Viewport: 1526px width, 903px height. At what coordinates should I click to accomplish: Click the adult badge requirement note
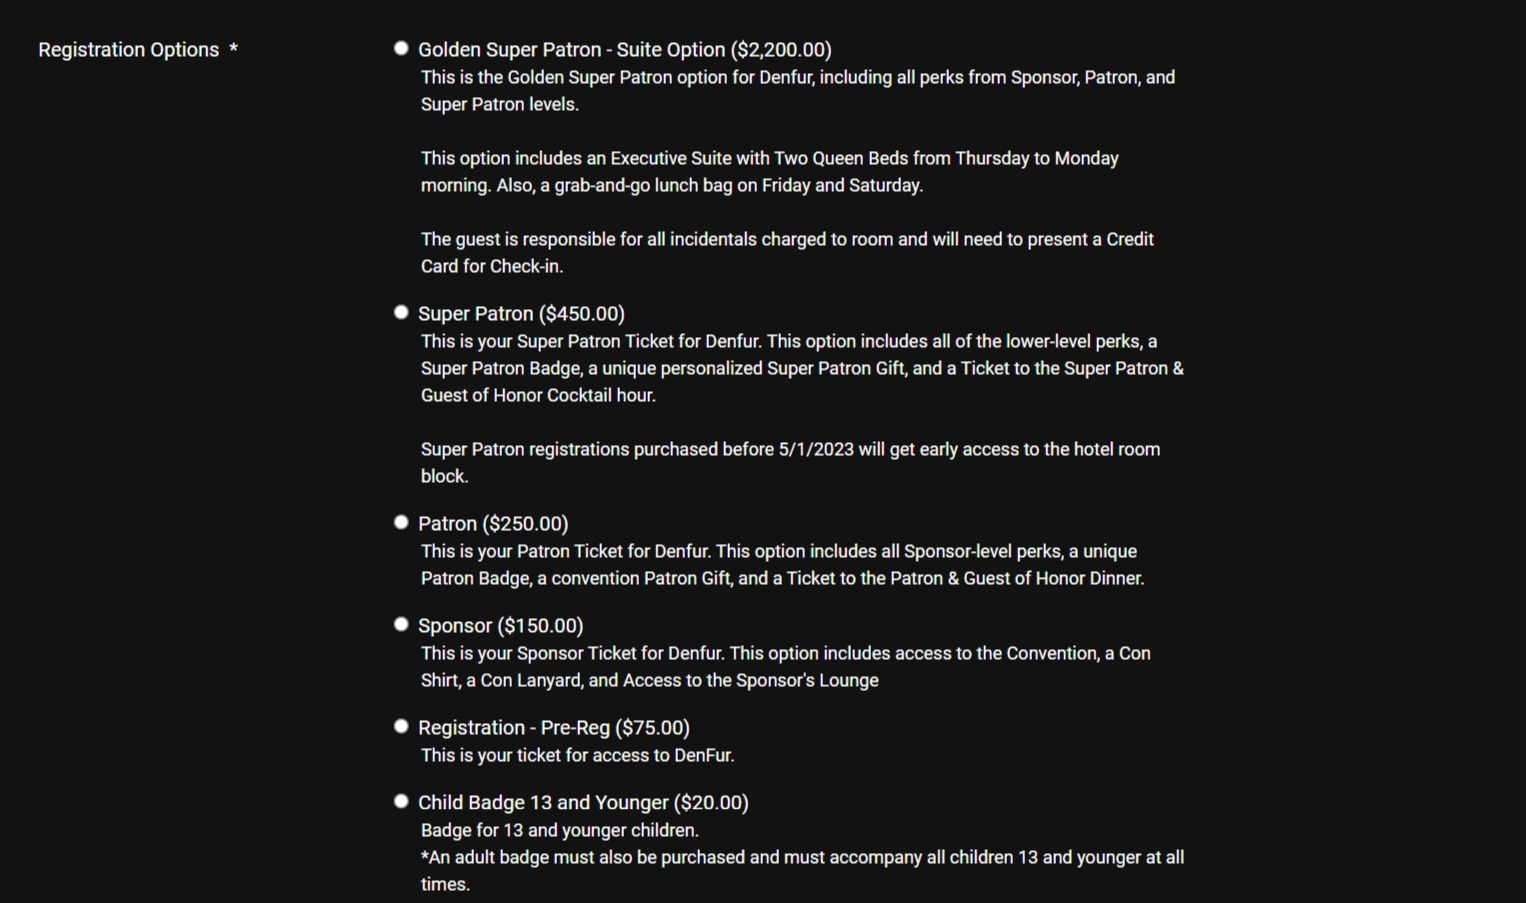(x=801, y=870)
